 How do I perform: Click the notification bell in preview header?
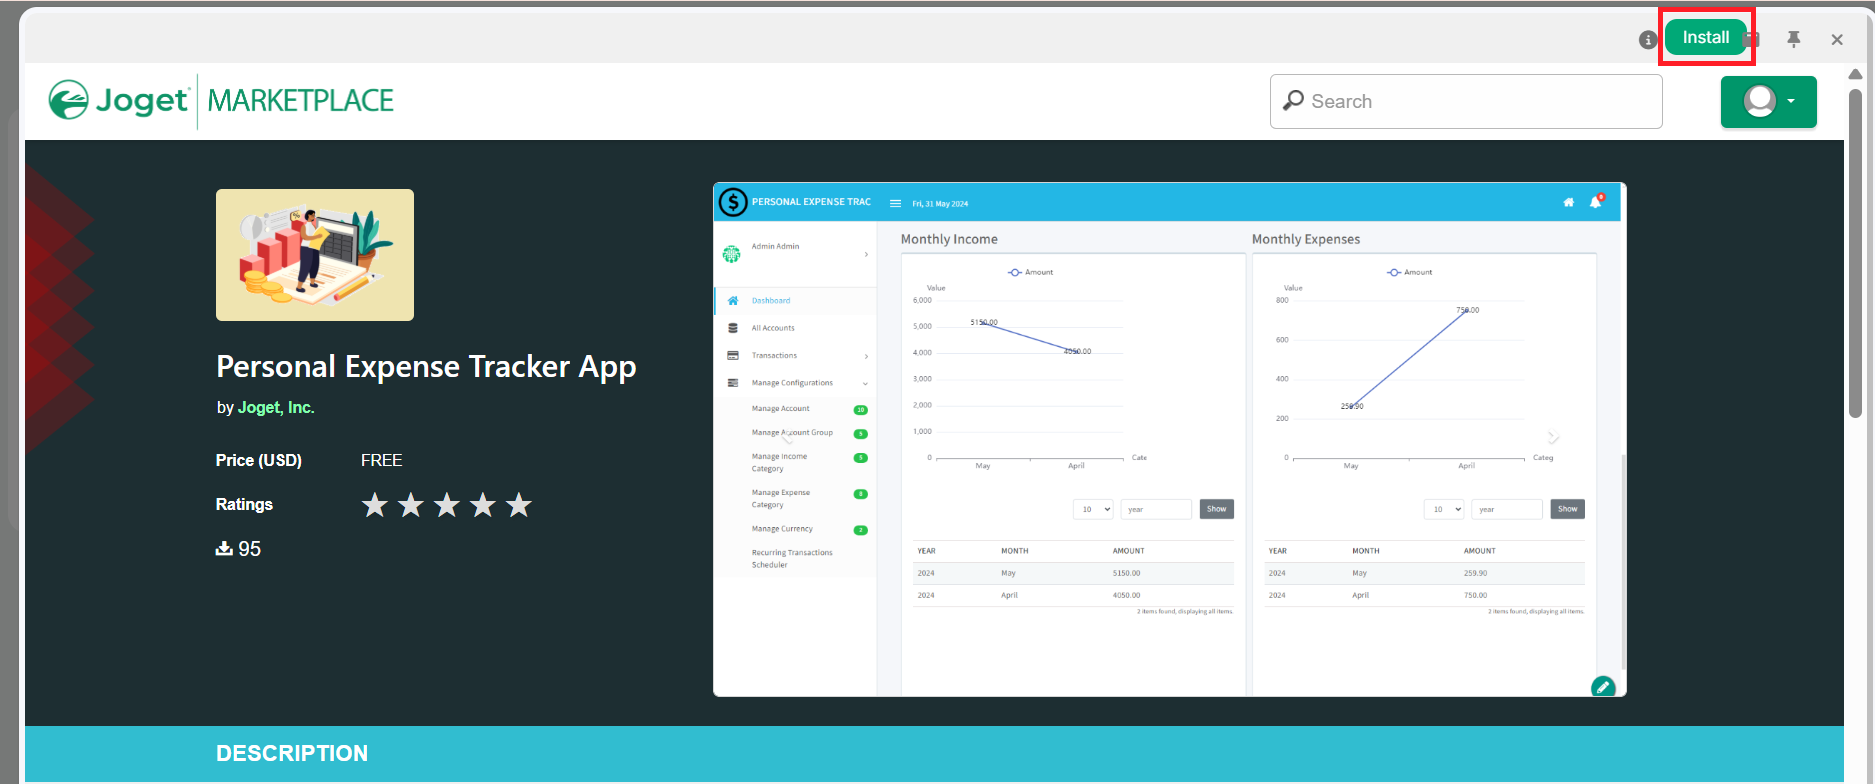point(1596,201)
